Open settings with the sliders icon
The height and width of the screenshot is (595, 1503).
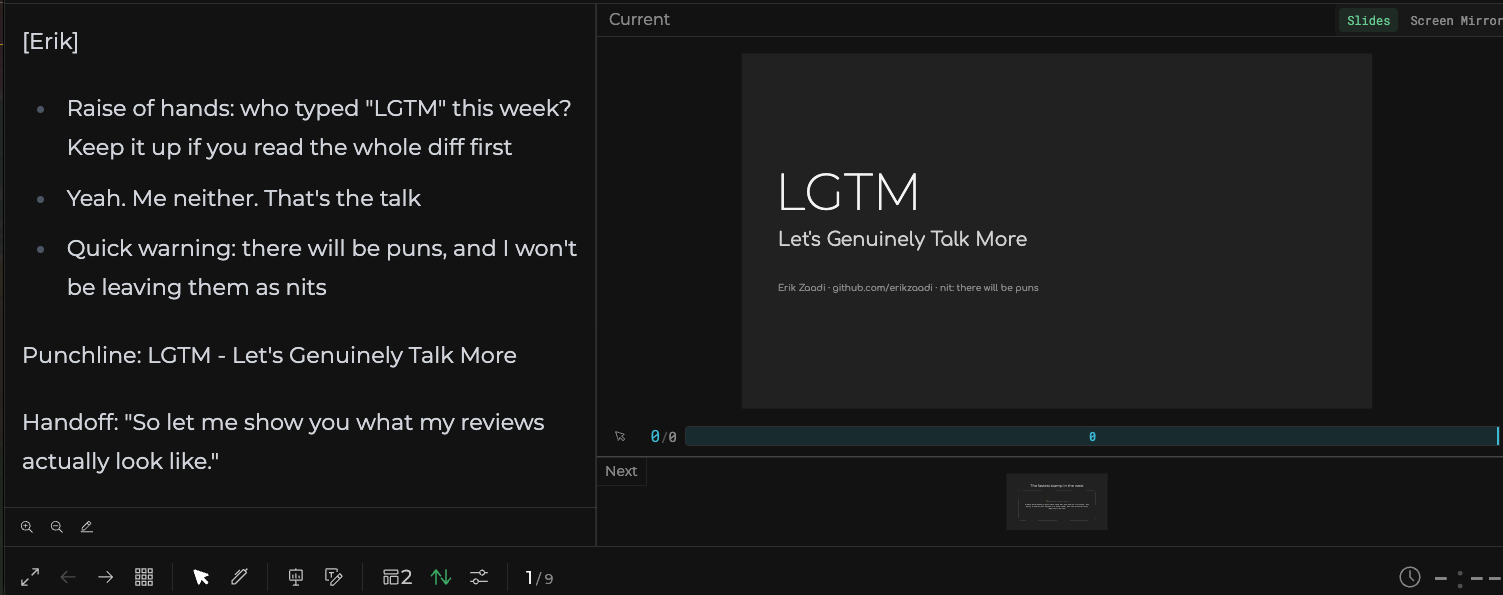click(479, 577)
